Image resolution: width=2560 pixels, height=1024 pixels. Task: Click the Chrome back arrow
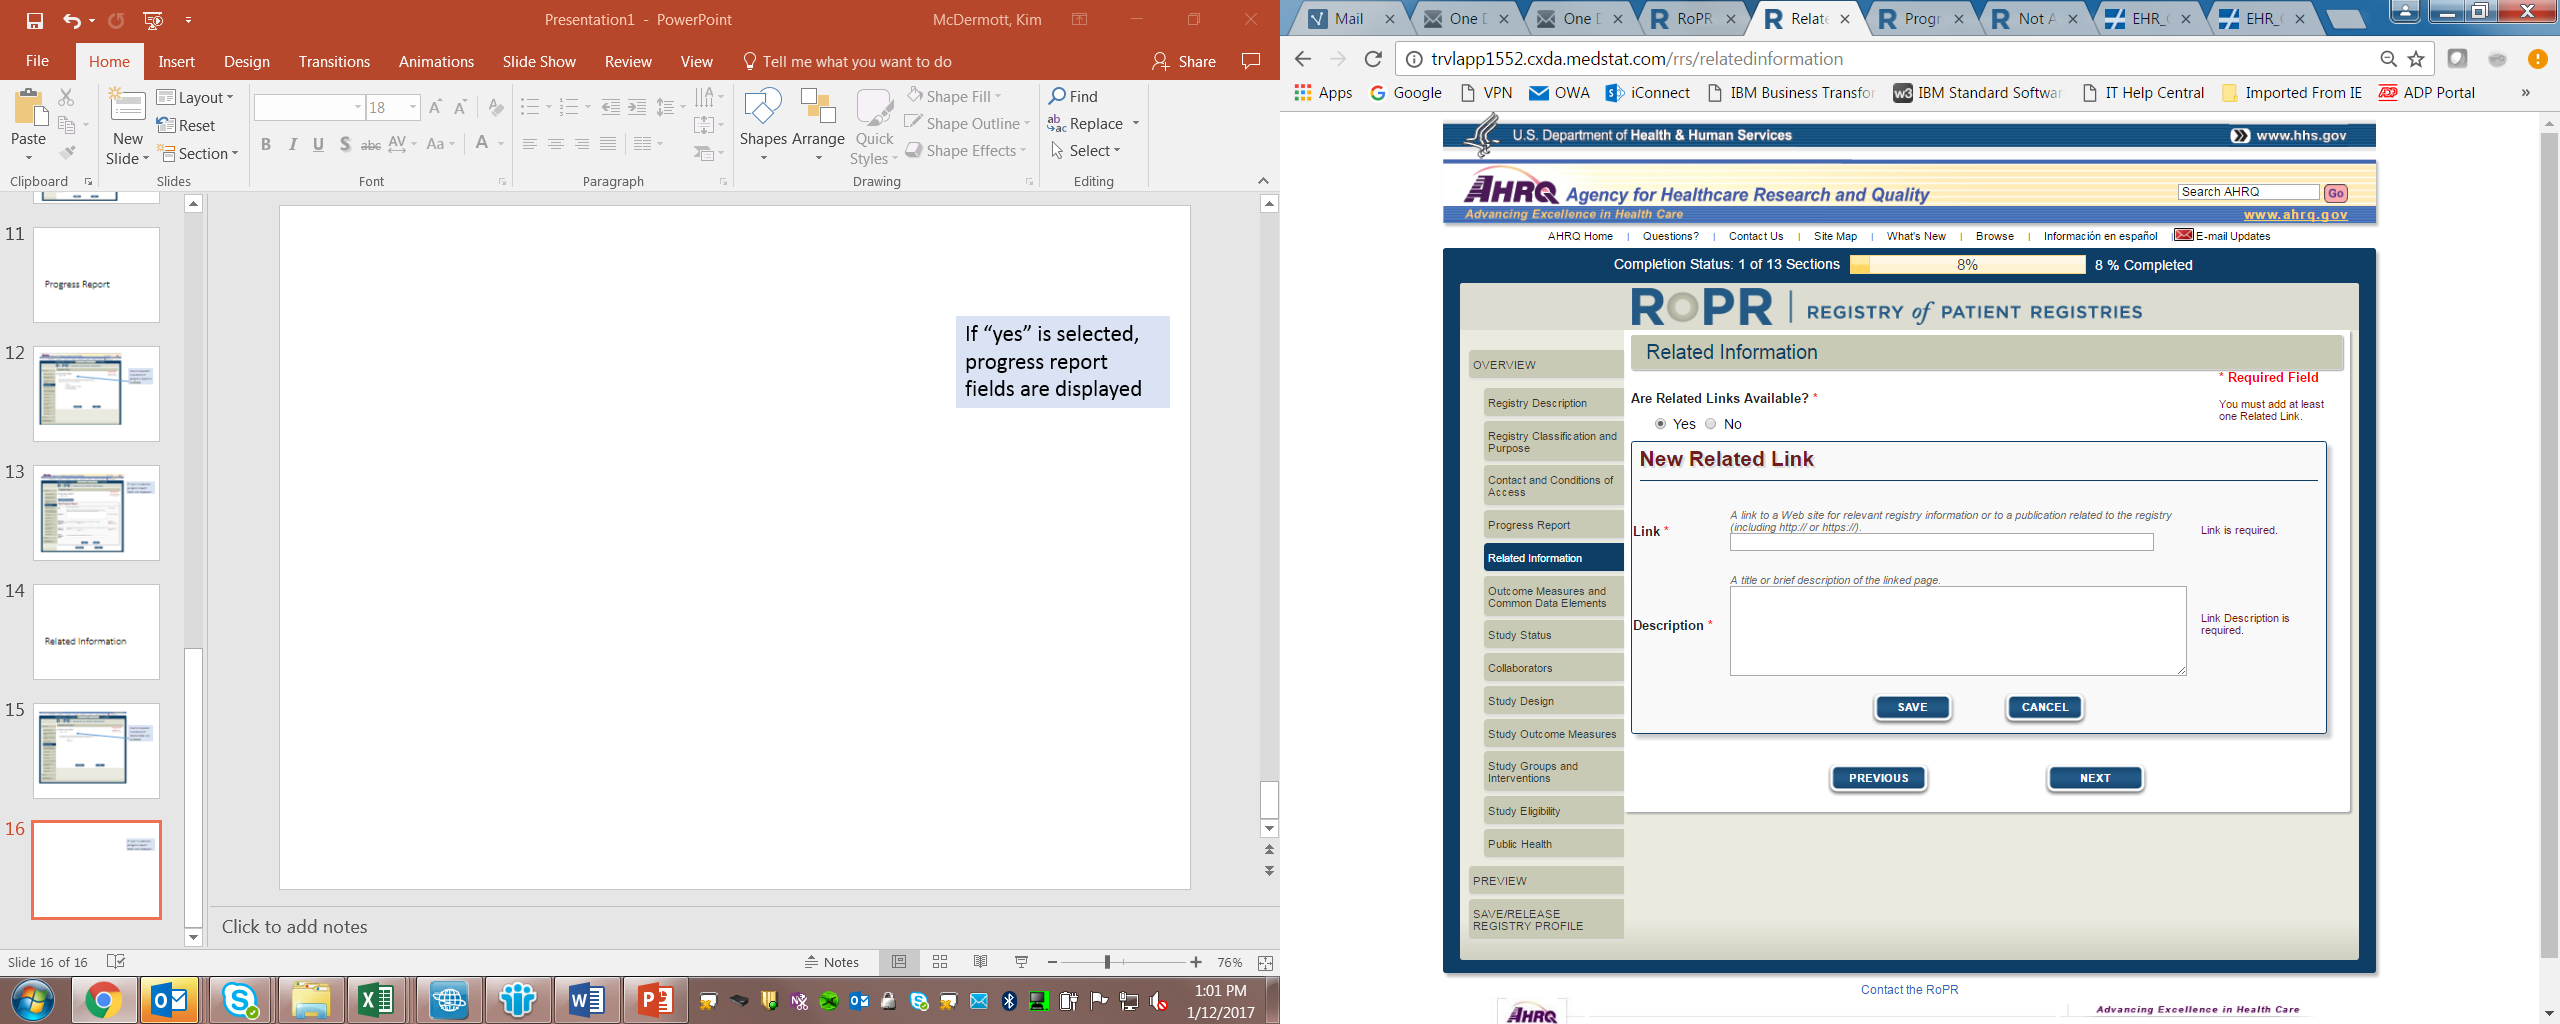click(x=1302, y=59)
